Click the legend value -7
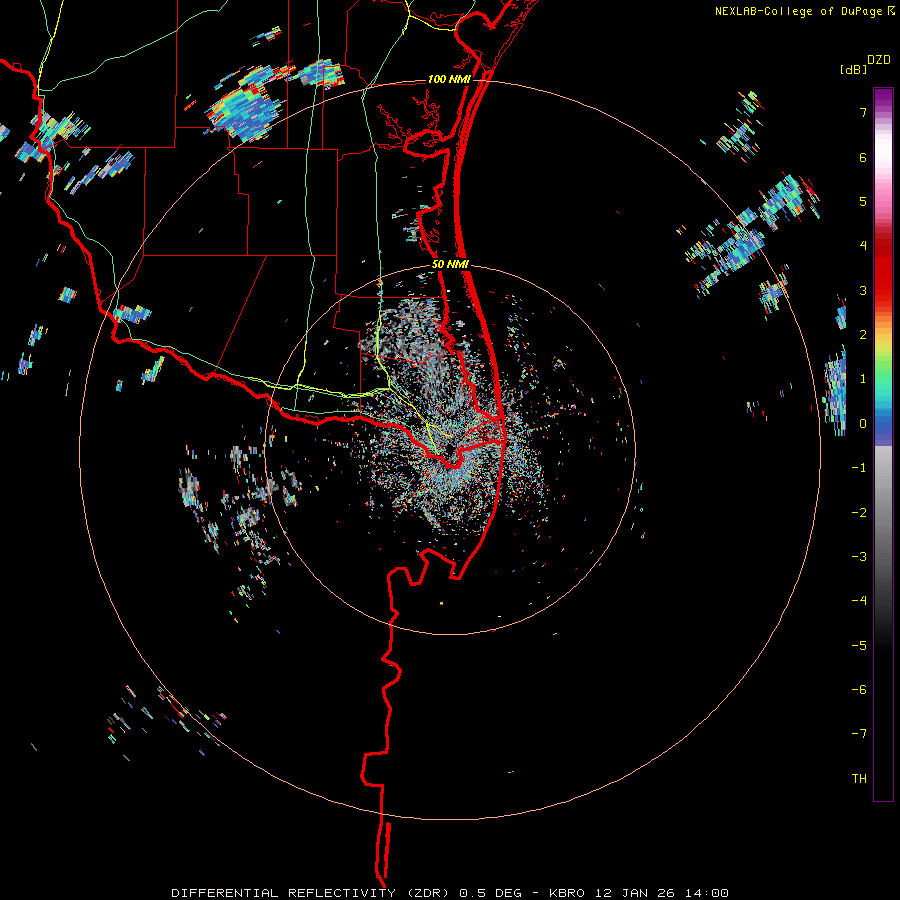Image resolution: width=900 pixels, height=900 pixels. tap(859, 734)
